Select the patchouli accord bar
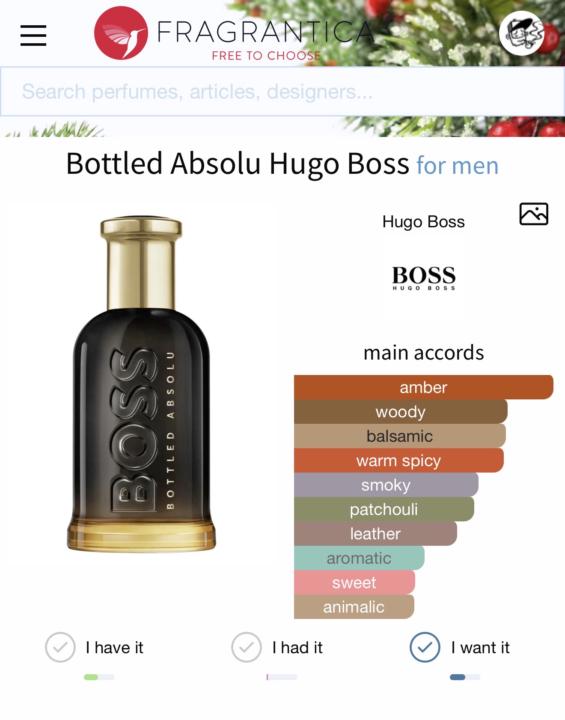This screenshot has width=565, height=720. pyautogui.click(x=384, y=509)
